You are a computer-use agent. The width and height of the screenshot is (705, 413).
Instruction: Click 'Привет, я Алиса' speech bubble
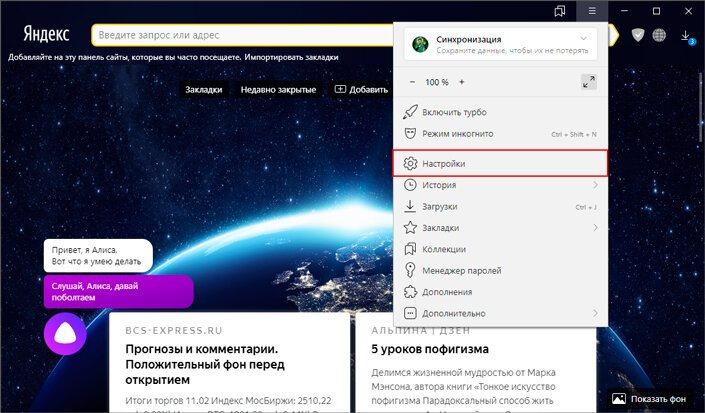(98, 256)
